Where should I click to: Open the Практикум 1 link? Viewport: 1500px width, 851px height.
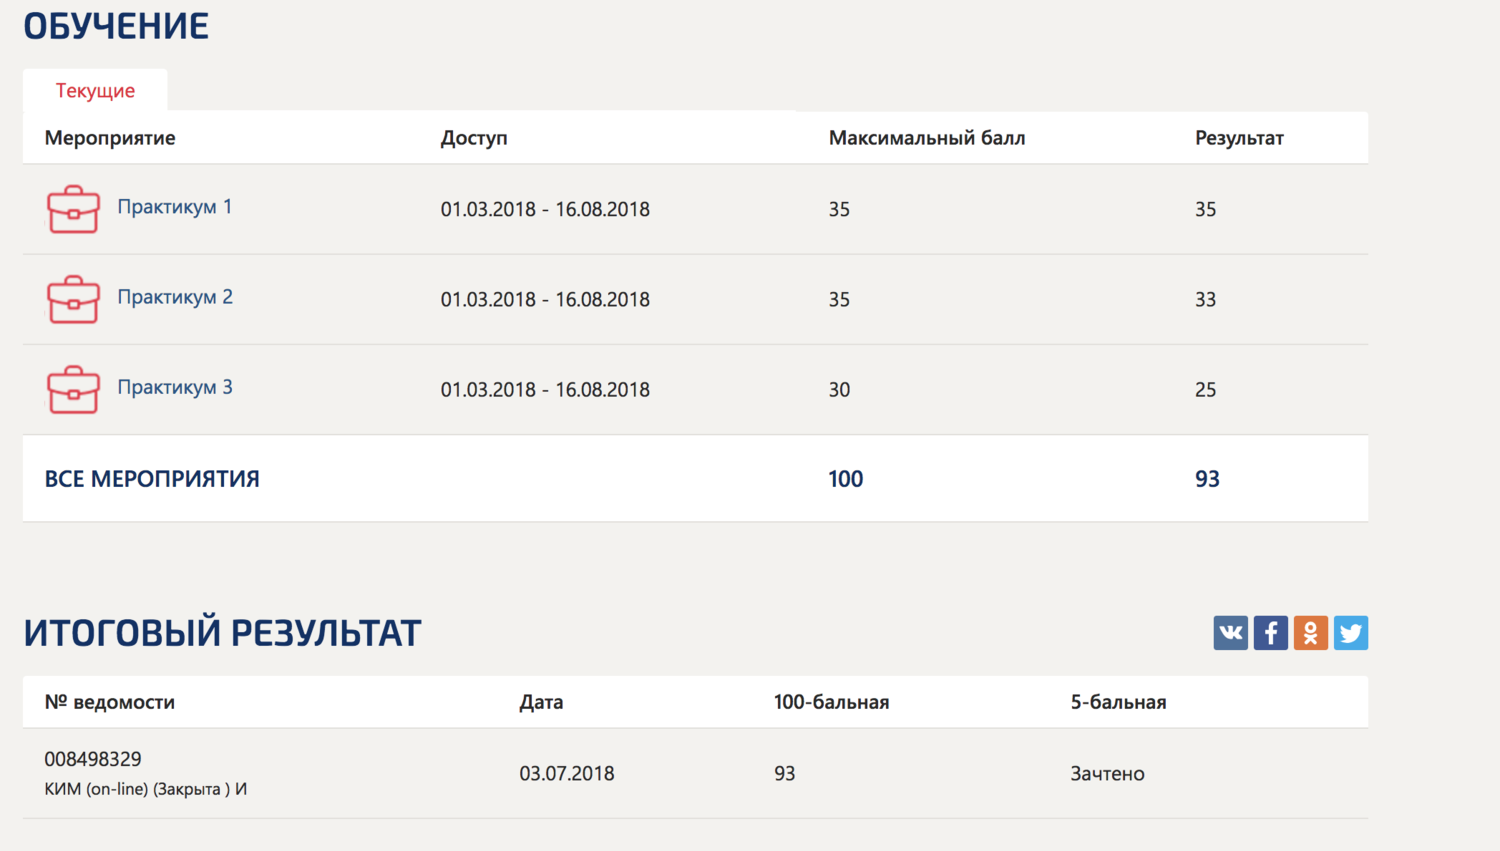click(x=175, y=207)
